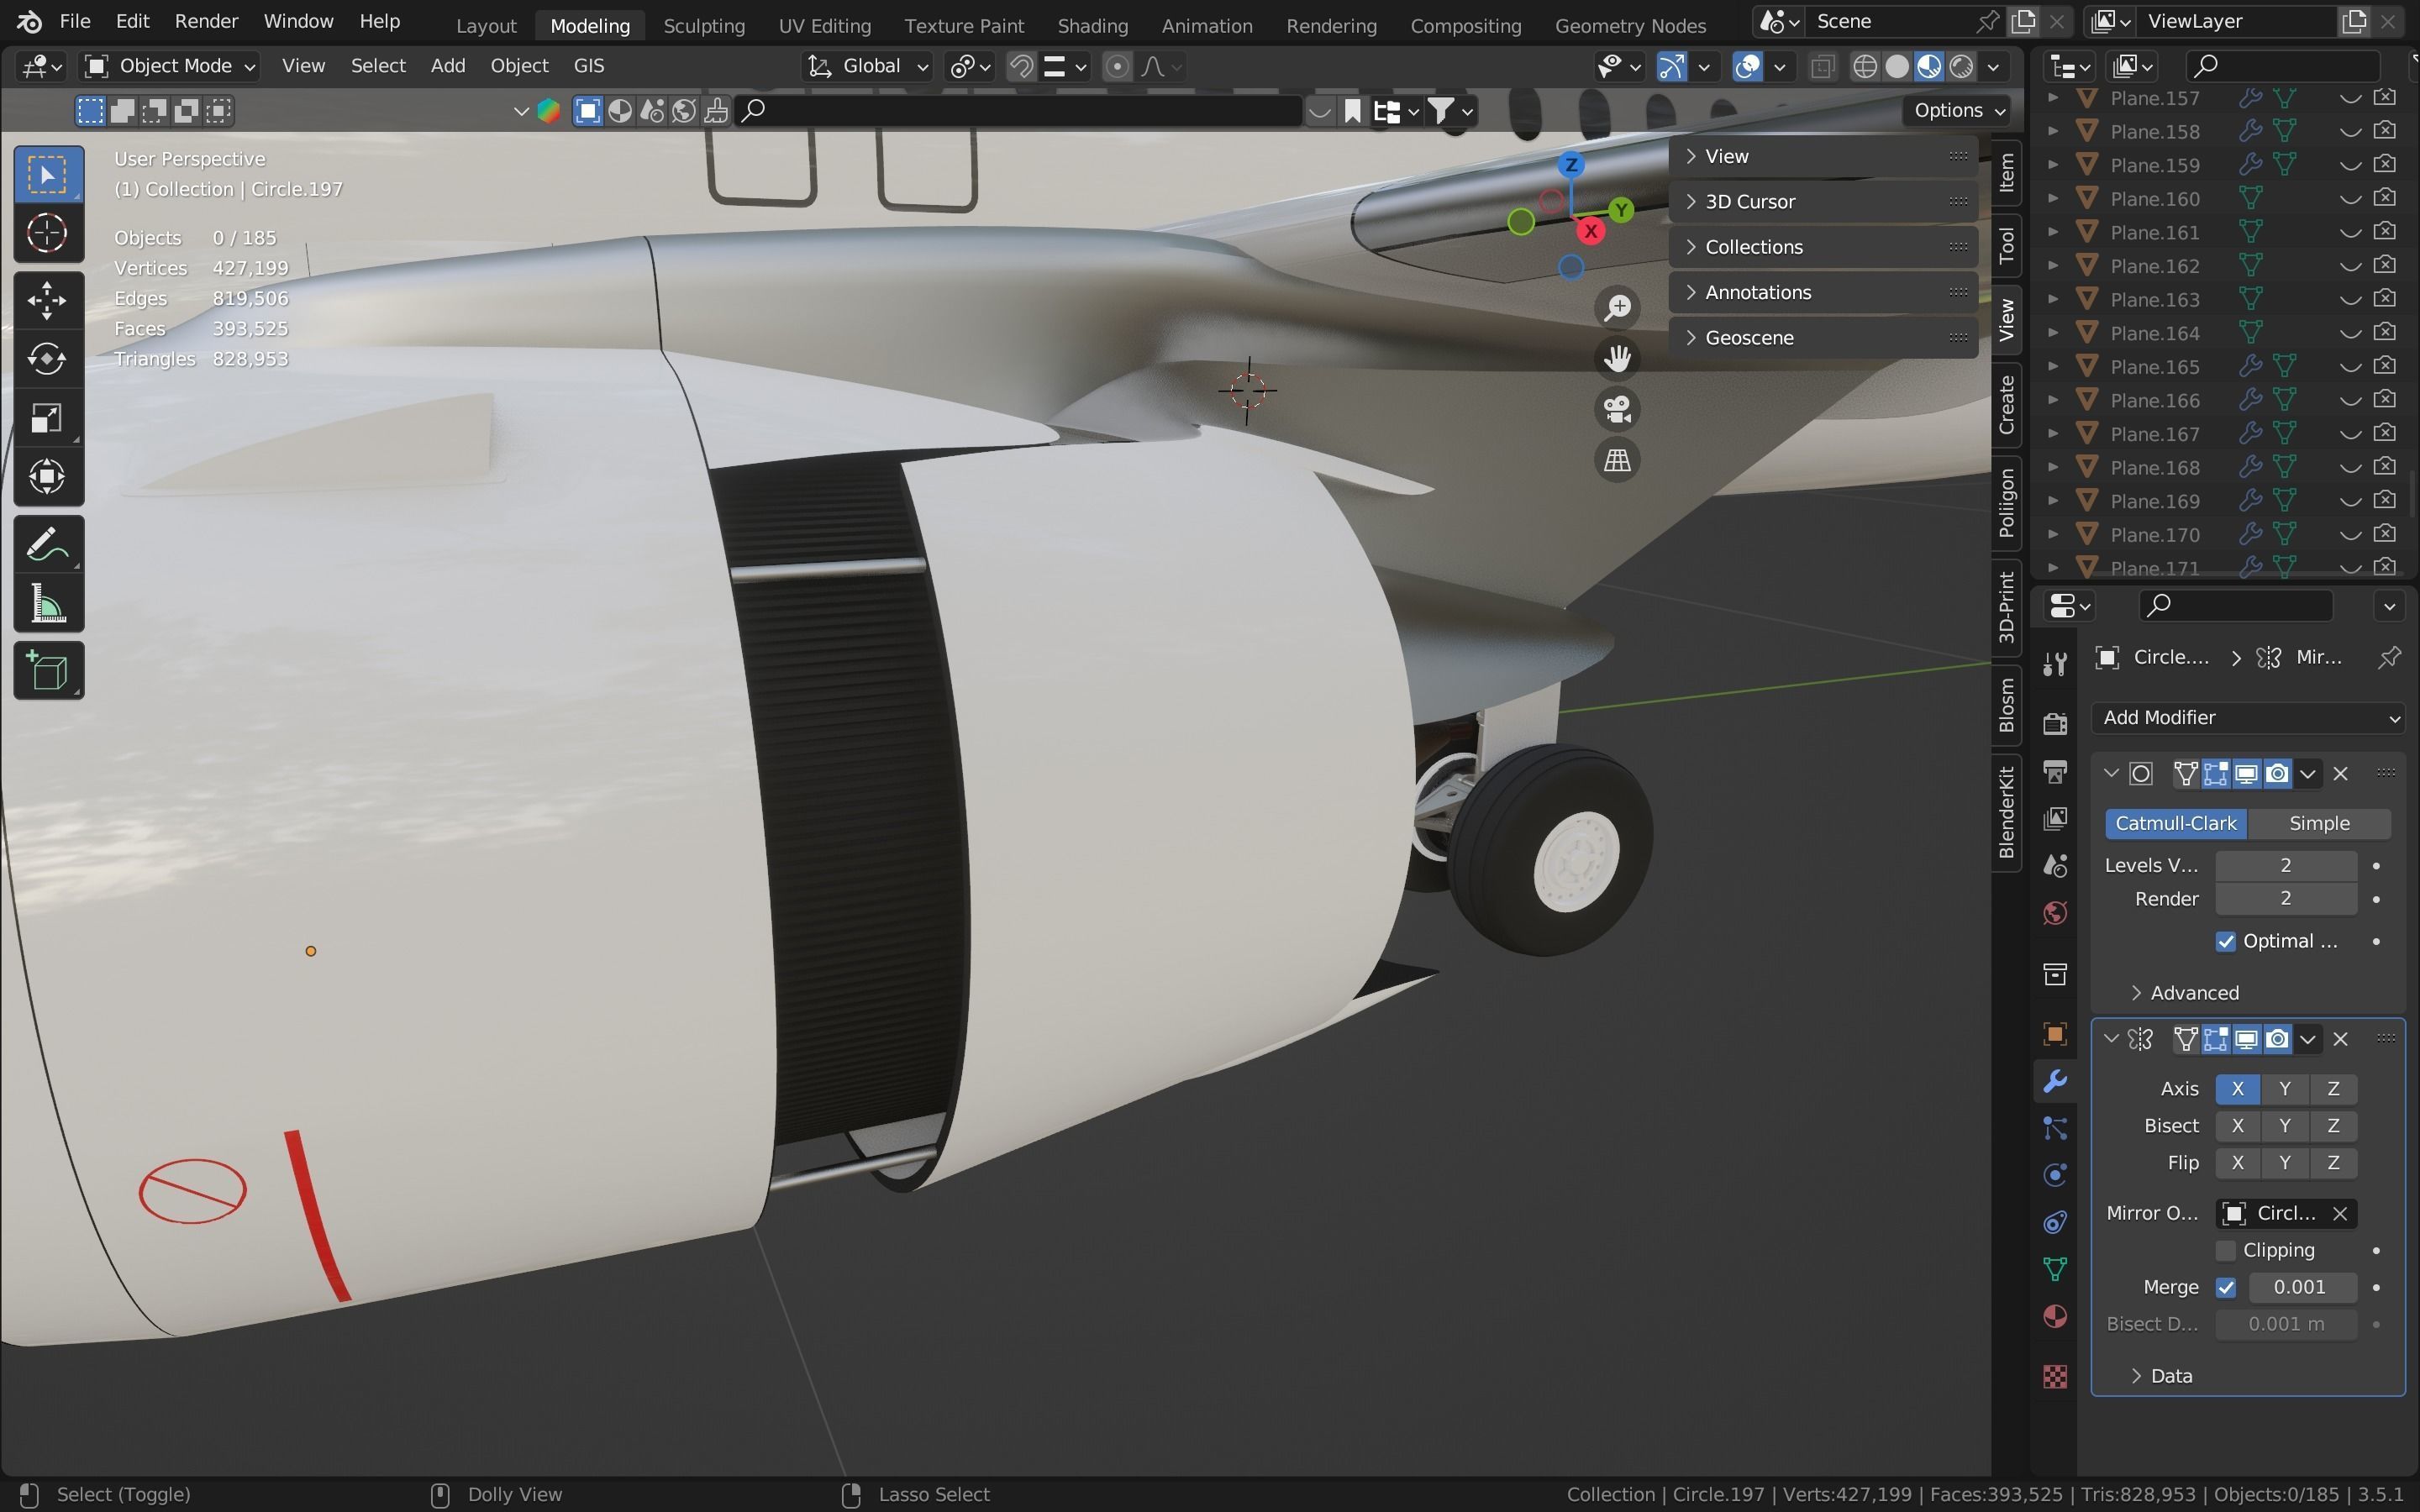Click the Levels Viewport value field
The image size is (2420, 1512).
[x=2286, y=865]
